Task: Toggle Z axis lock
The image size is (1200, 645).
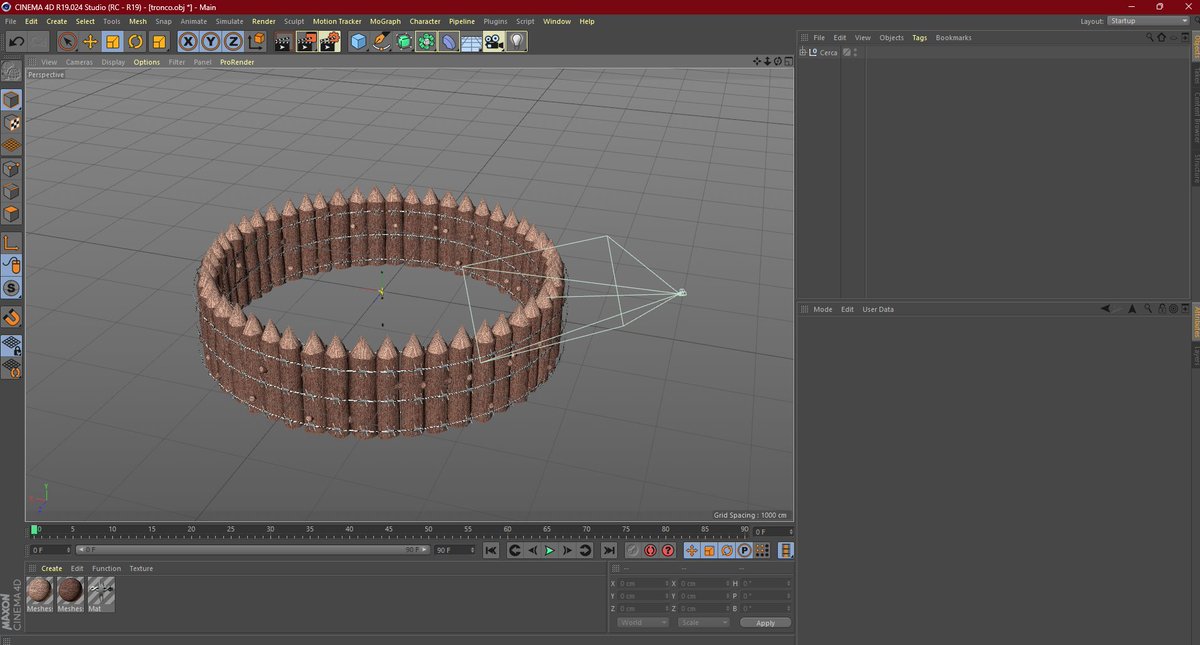Action: 233,42
